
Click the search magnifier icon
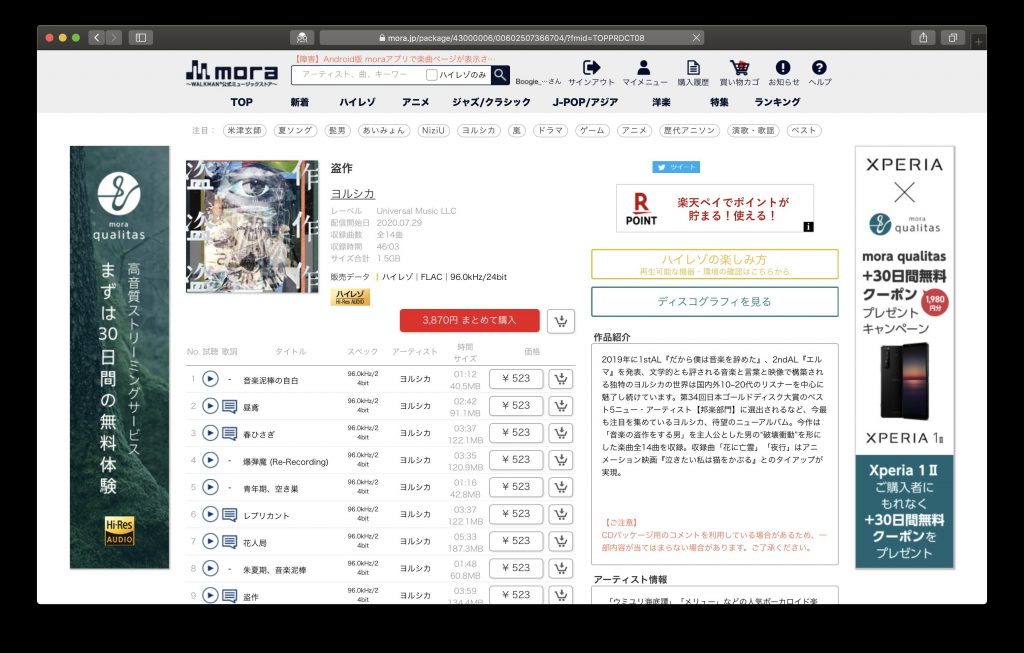click(x=500, y=74)
